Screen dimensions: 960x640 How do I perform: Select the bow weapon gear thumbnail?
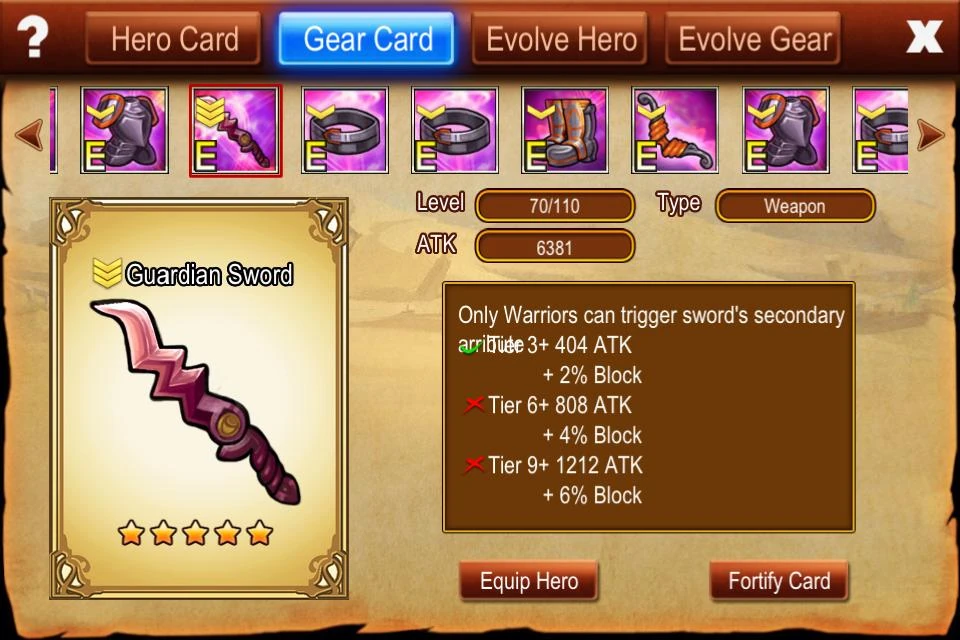click(x=675, y=130)
